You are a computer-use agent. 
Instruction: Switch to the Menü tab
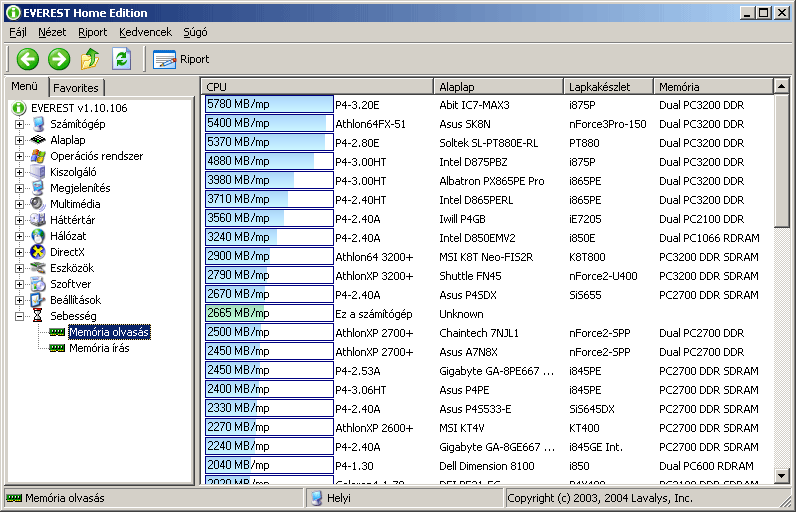tap(25, 86)
